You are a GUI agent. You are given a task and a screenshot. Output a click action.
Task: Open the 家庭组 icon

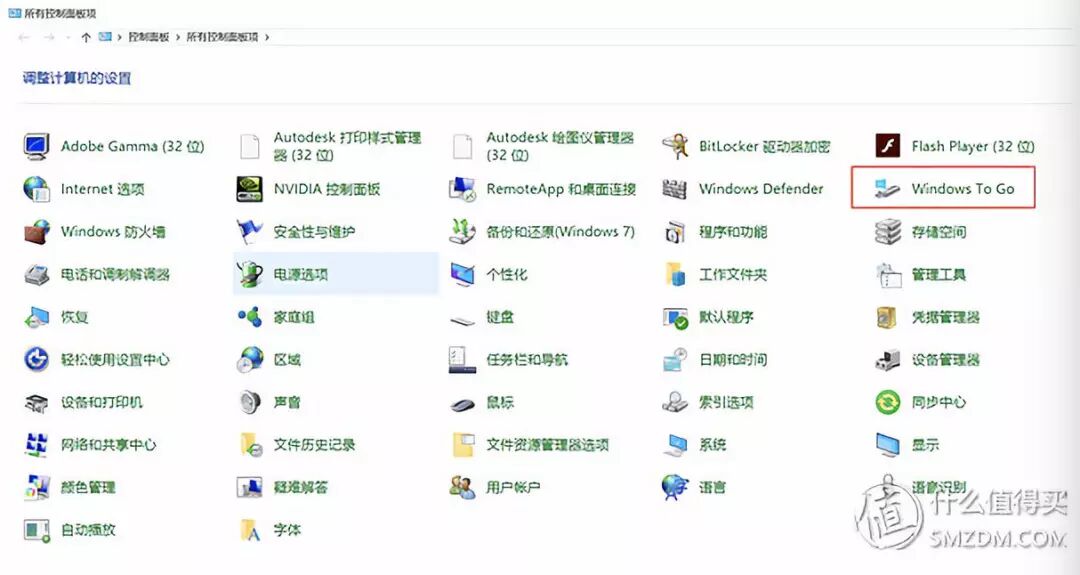point(249,317)
